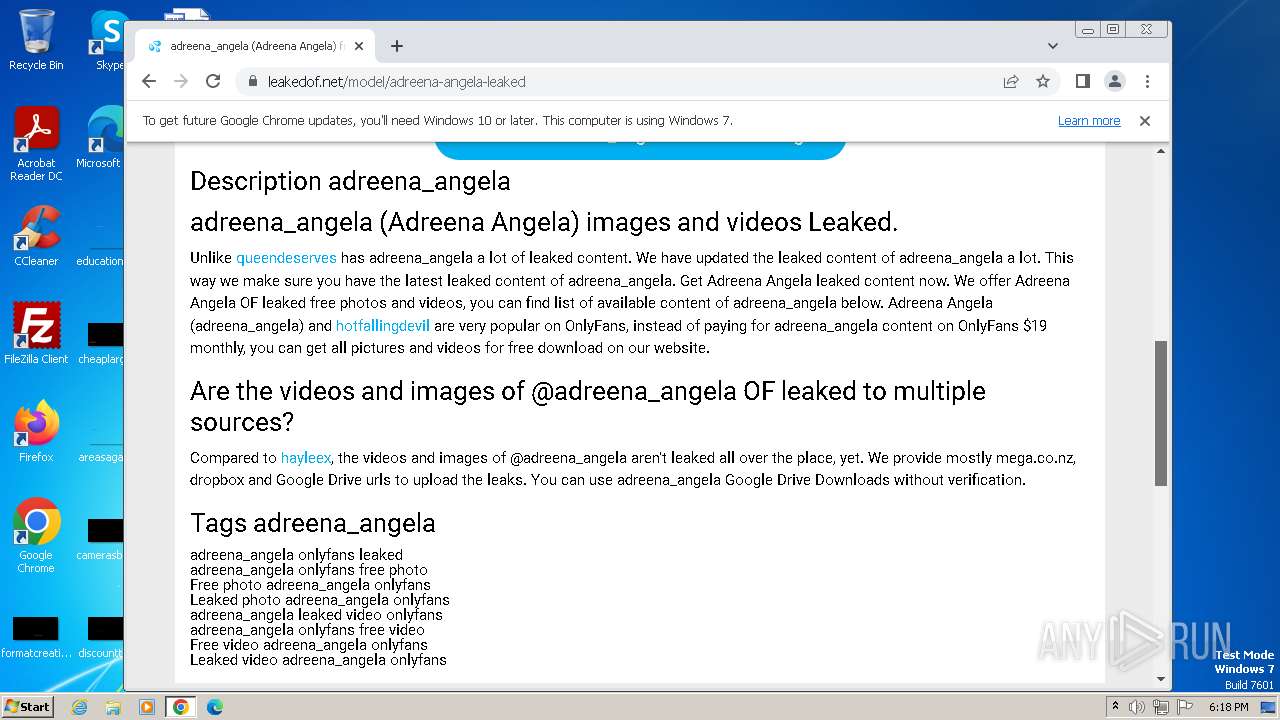Follow the queendeserves link
The image size is (1280, 720).
coord(286,258)
